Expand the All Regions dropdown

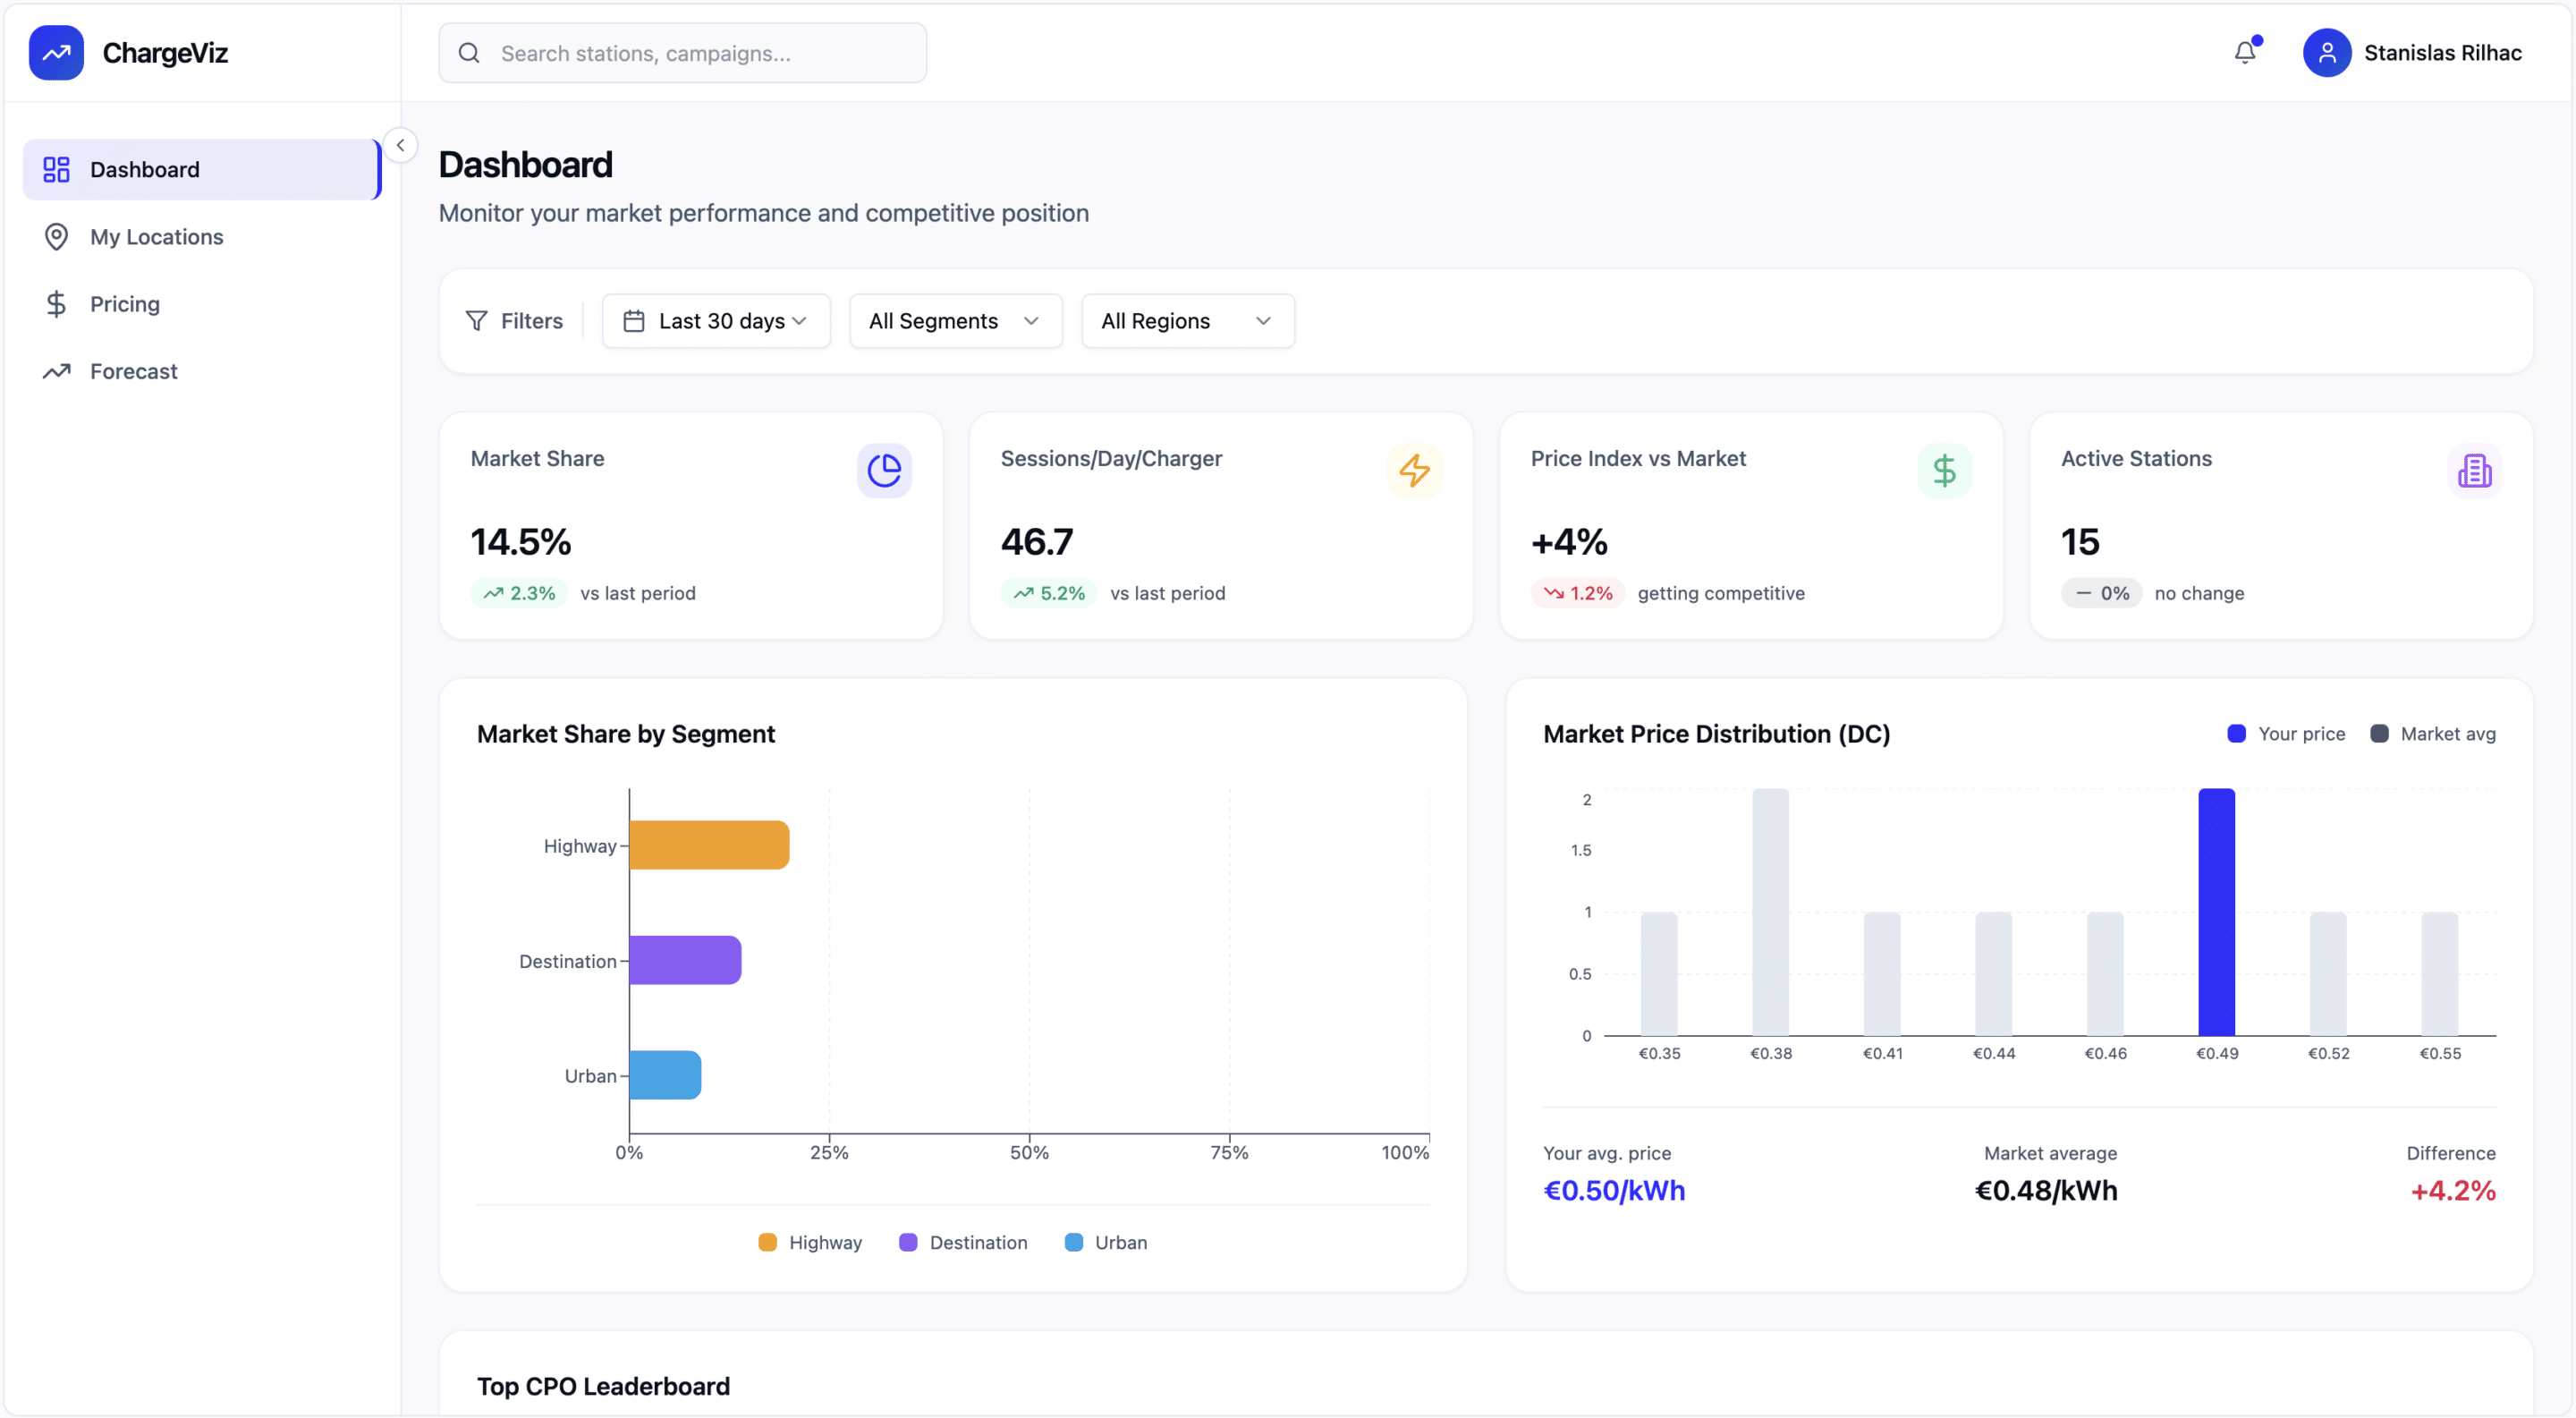tap(1187, 321)
